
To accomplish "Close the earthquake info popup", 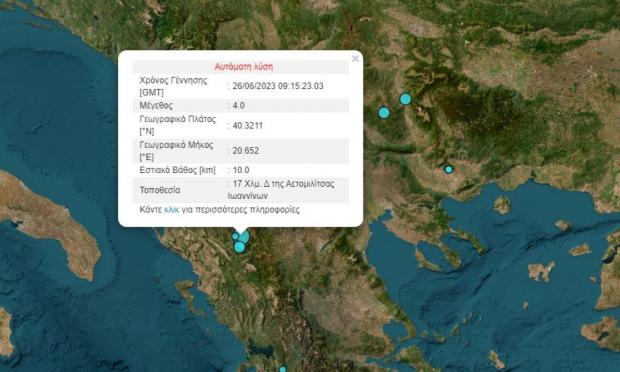I will [355, 59].
